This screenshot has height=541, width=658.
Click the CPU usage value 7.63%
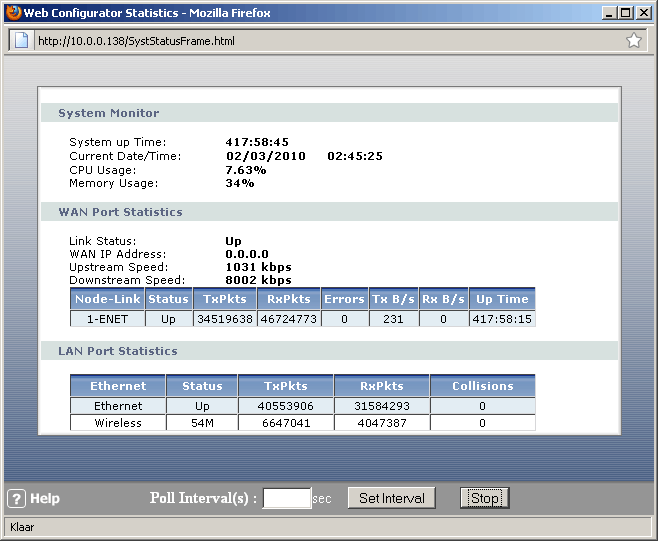(x=246, y=170)
